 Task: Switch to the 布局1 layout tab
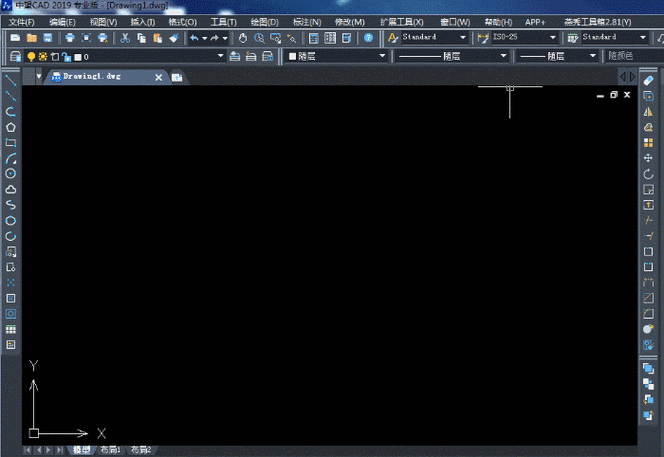110,450
